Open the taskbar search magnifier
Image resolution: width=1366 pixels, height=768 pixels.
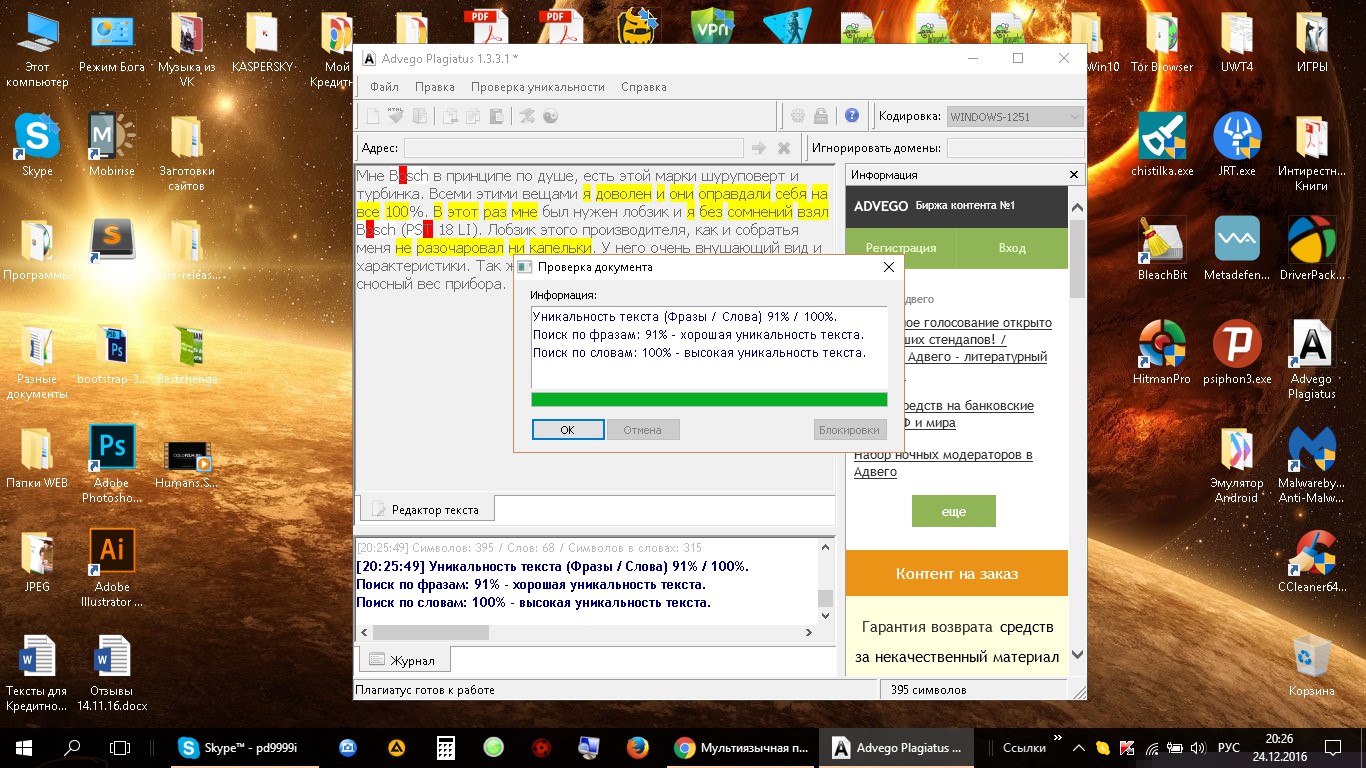[72, 747]
